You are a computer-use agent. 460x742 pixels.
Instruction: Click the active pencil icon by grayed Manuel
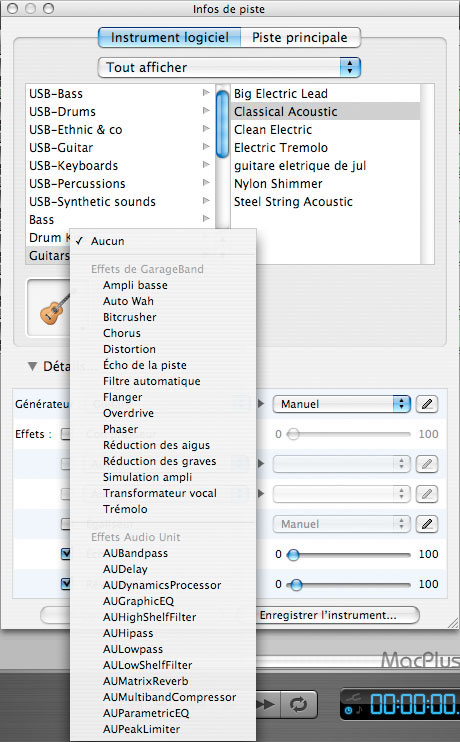point(426,524)
